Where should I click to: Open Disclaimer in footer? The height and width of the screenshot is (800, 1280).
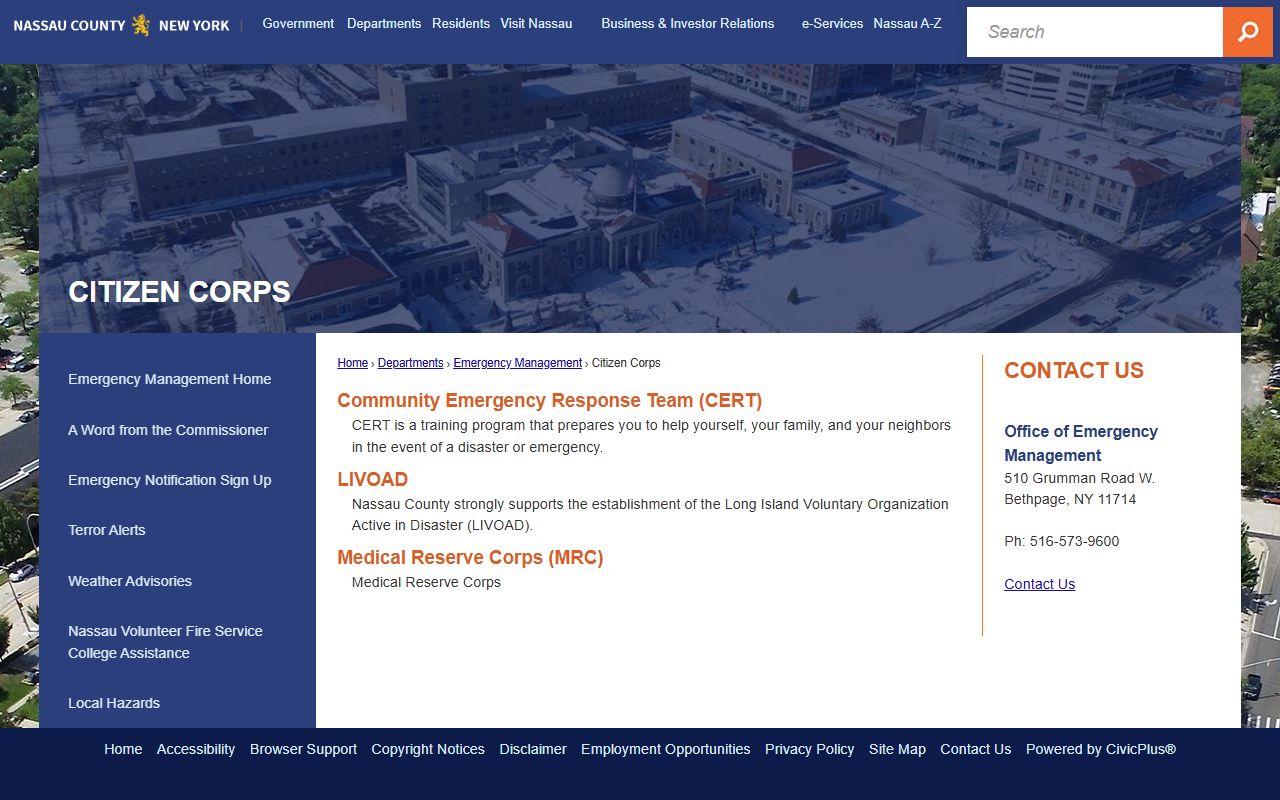(533, 749)
